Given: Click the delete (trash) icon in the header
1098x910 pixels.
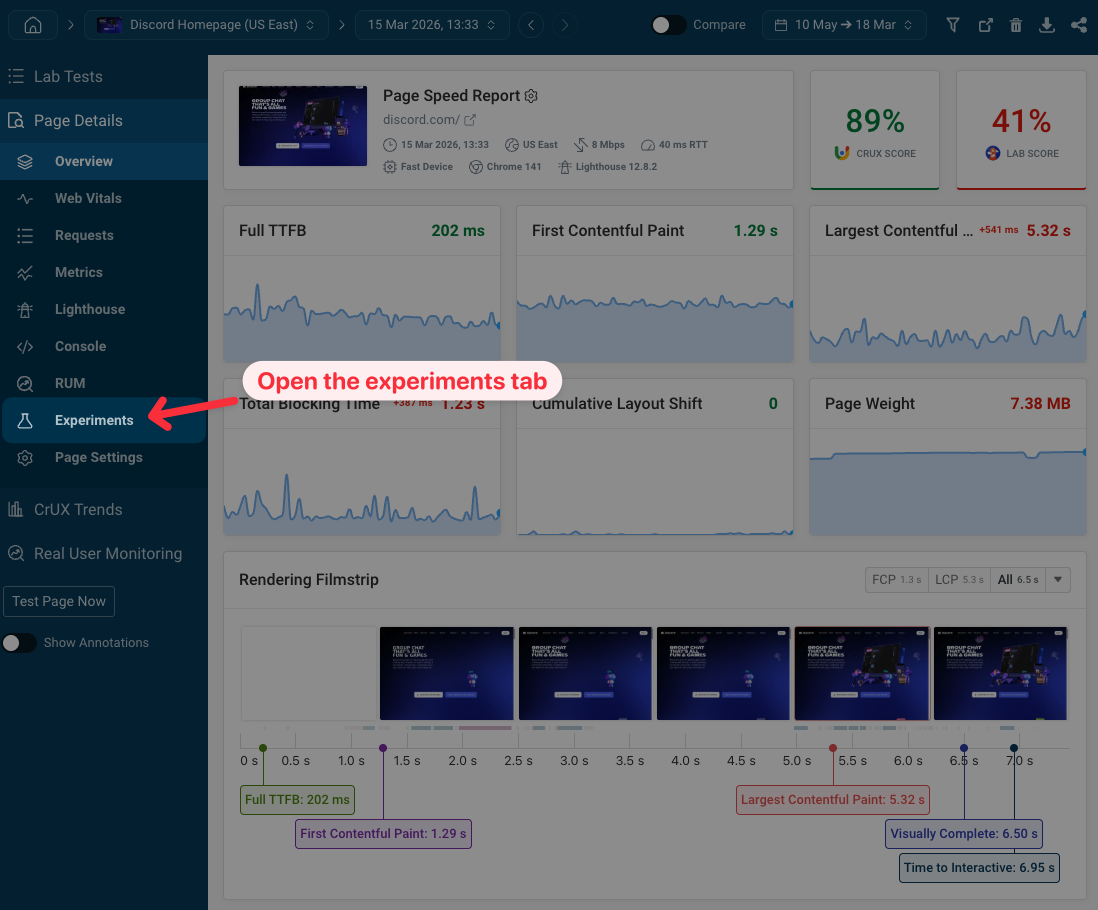Looking at the screenshot, I should click(x=1016, y=25).
